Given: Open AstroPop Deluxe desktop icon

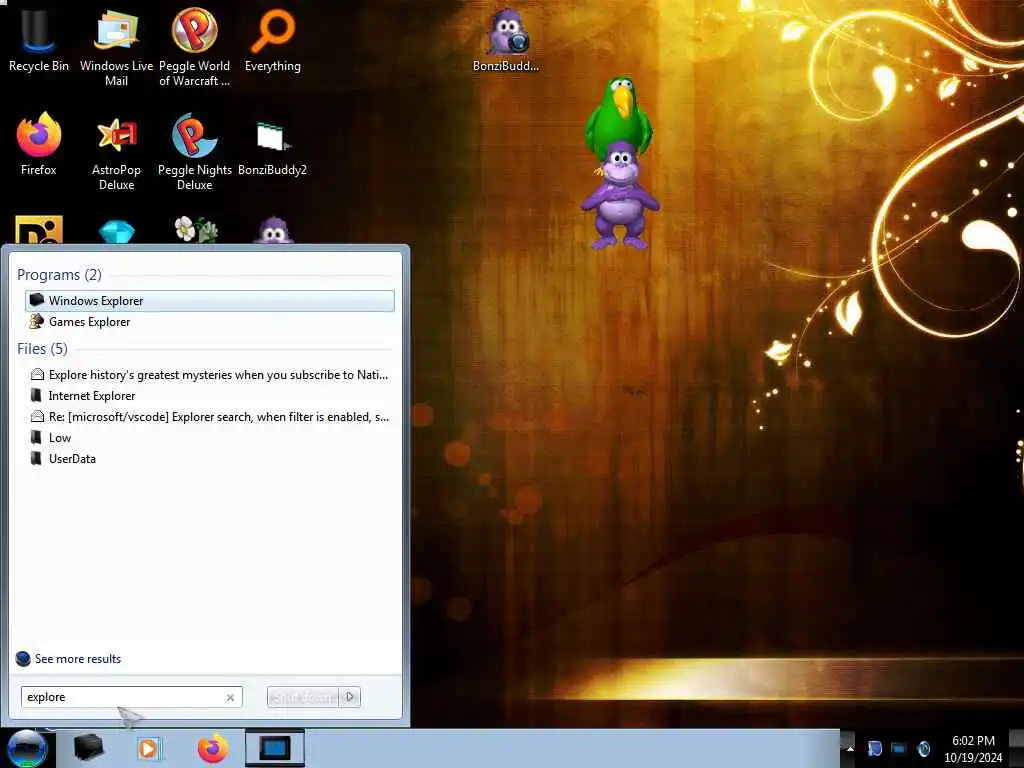Looking at the screenshot, I should pyautogui.click(x=116, y=152).
